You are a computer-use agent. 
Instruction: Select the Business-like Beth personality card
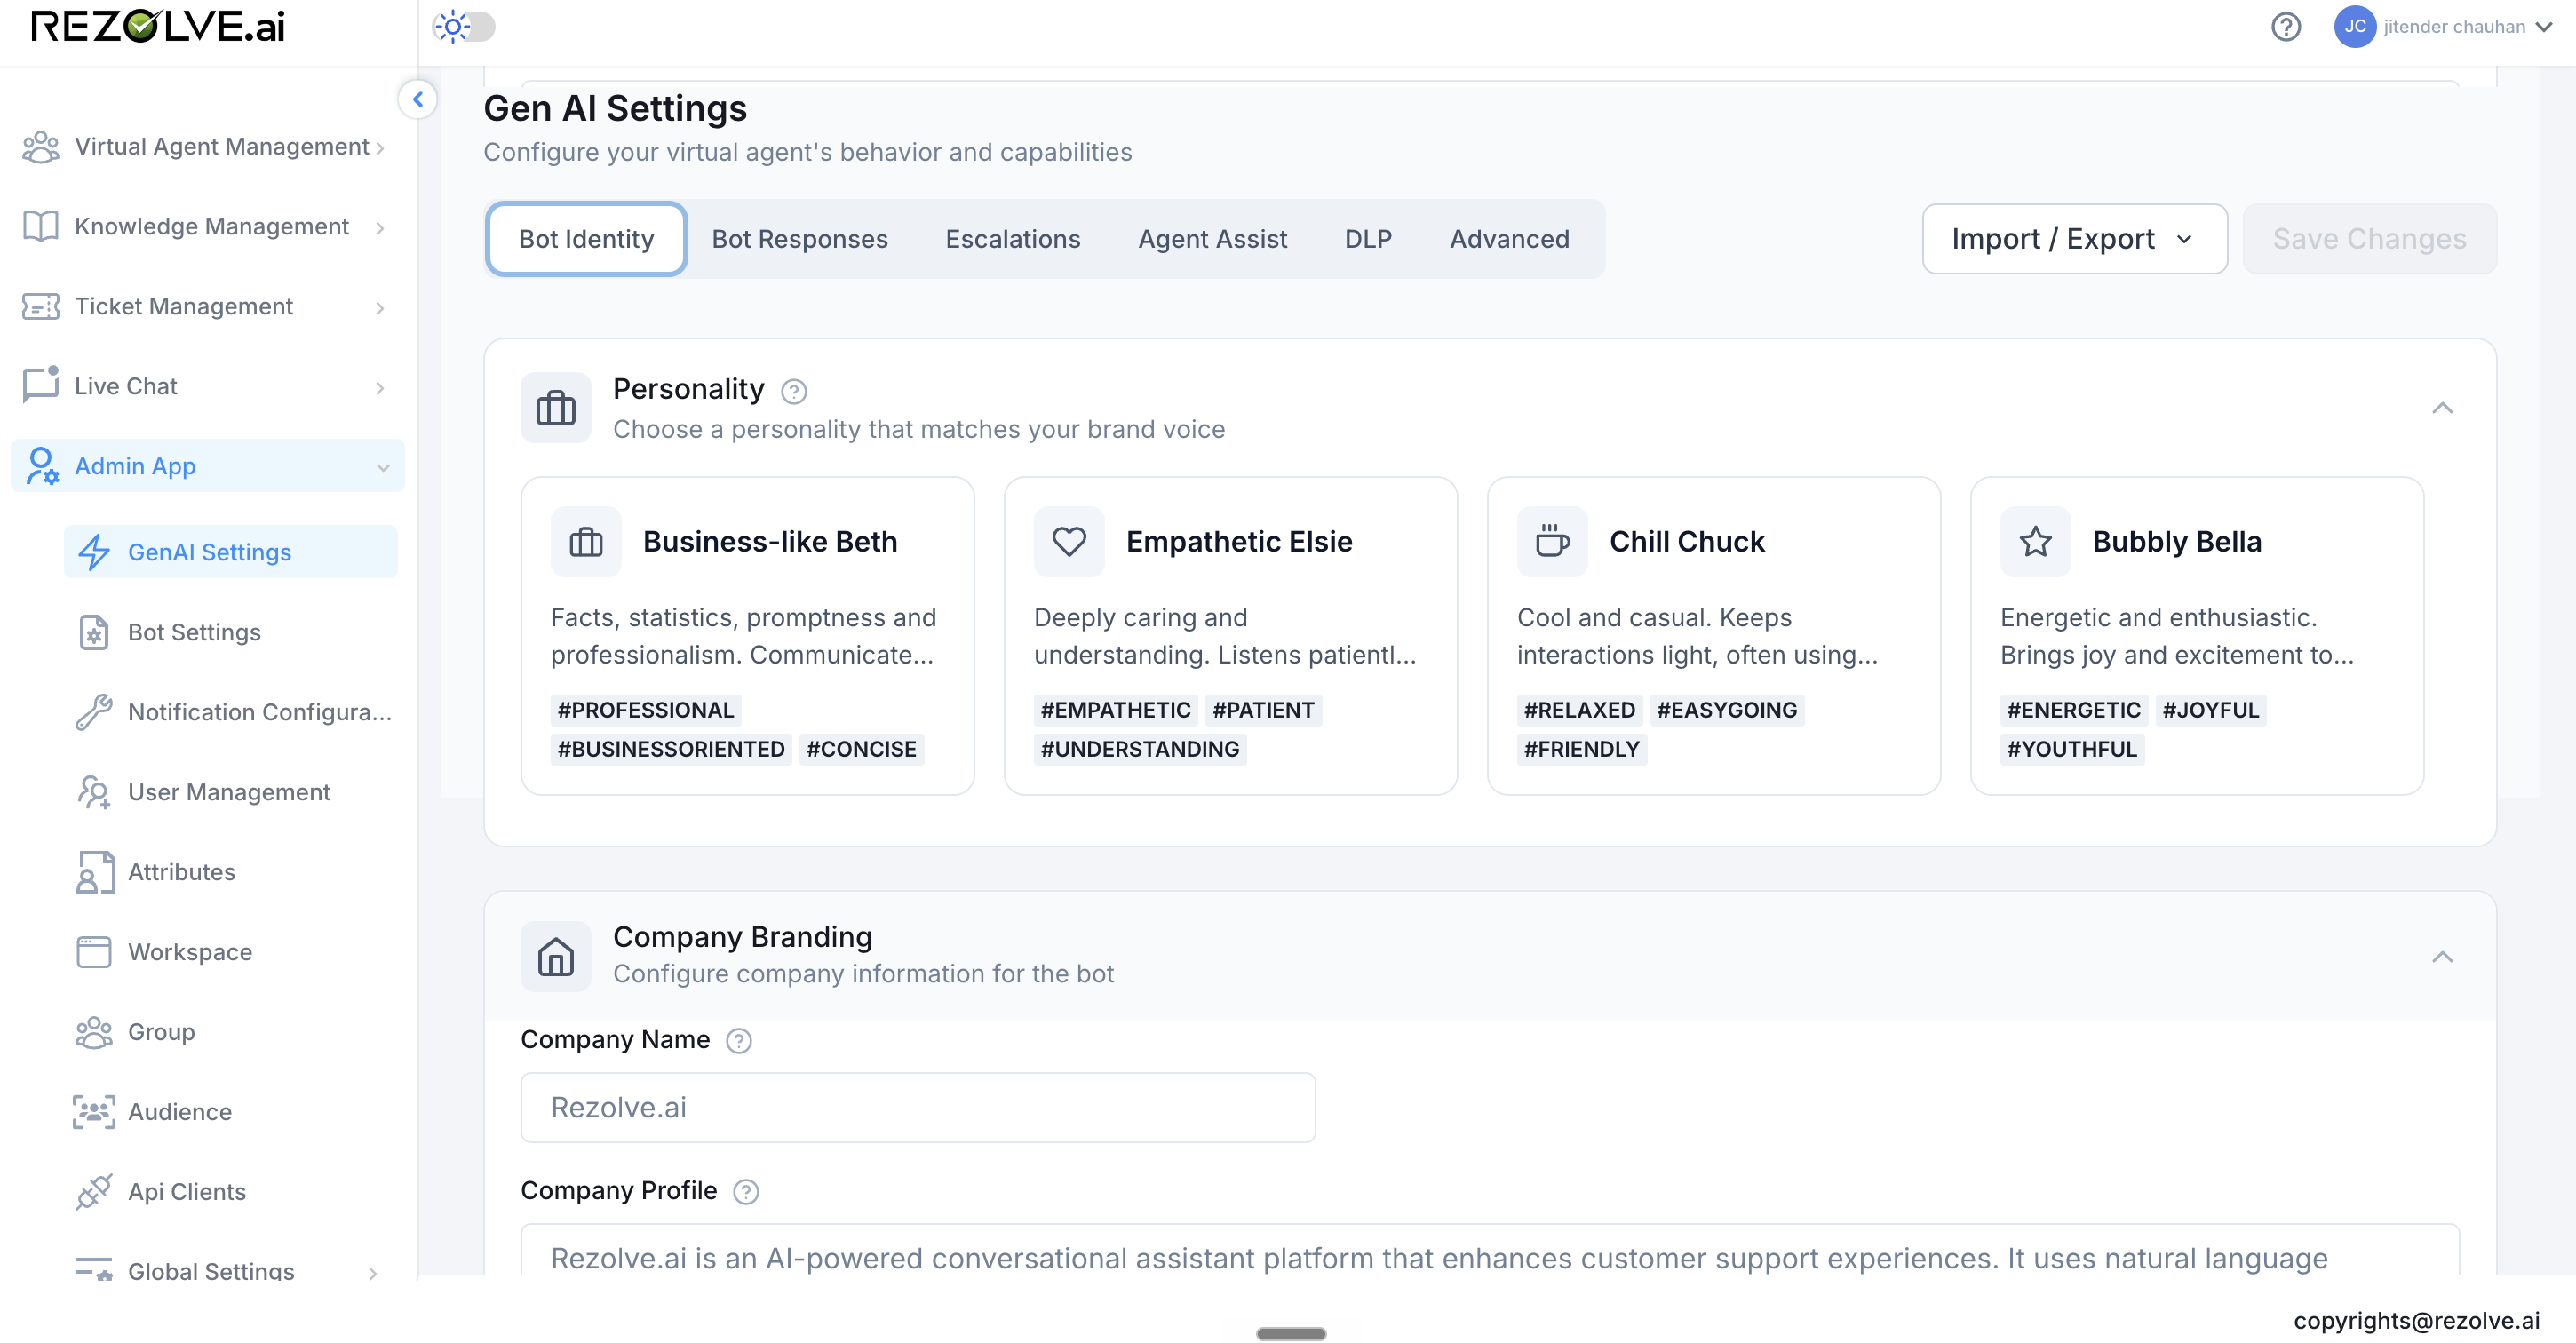click(747, 636)
